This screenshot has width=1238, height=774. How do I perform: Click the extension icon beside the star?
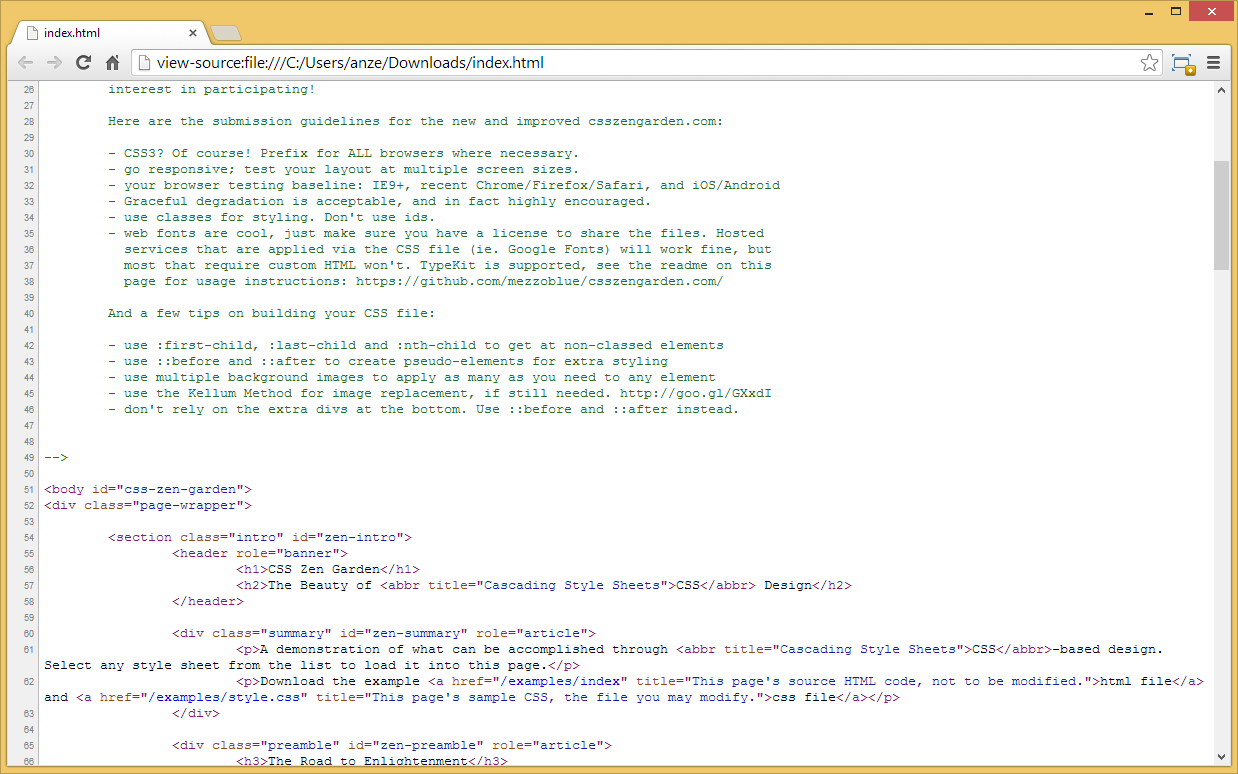pyautogui.click(x=1183, y=63)
